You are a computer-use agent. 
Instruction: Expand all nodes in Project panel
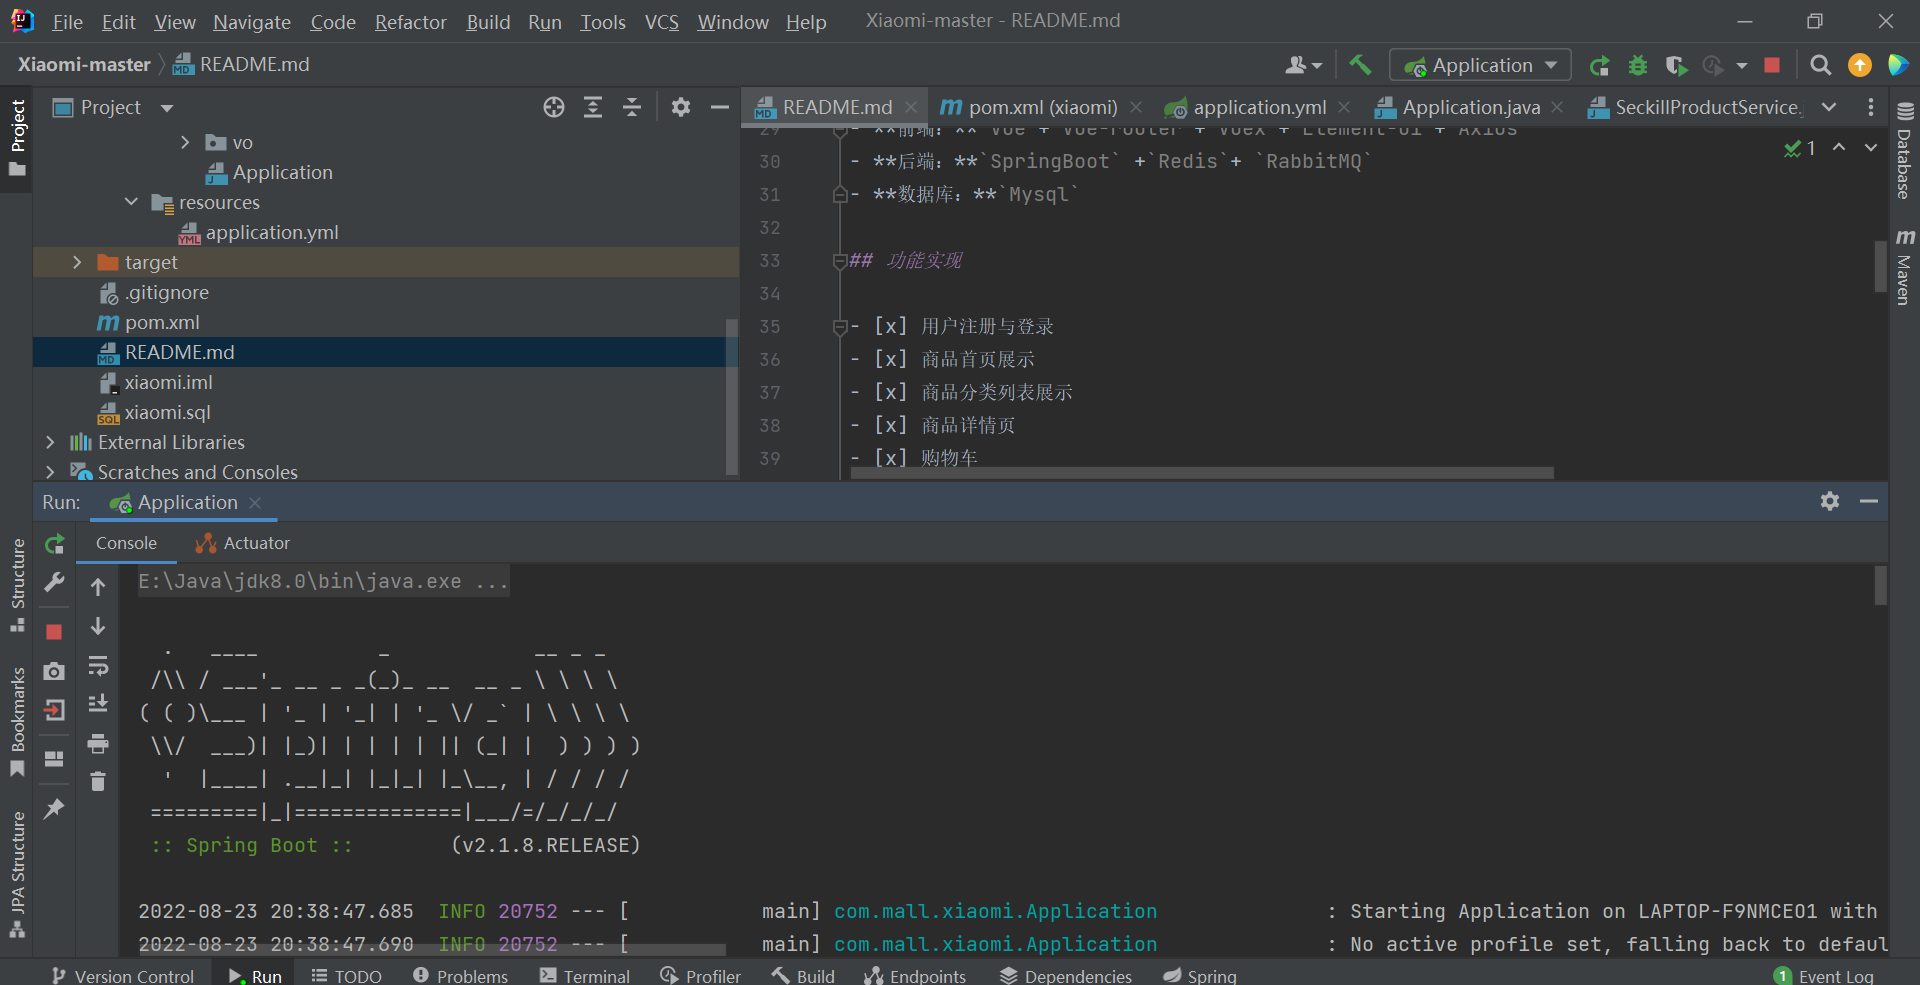point(593,107)
